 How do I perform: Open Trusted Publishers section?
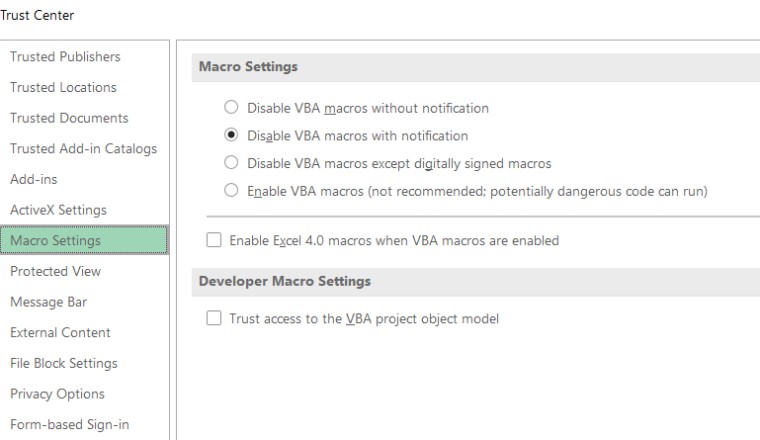[65, 57]
